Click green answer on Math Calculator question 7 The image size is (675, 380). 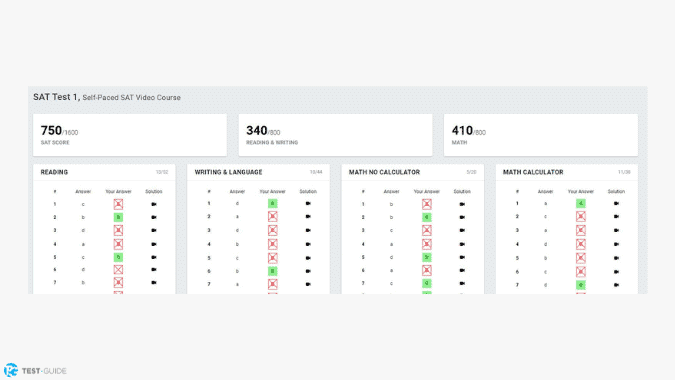pyautogui.click(x=581, y=285)
